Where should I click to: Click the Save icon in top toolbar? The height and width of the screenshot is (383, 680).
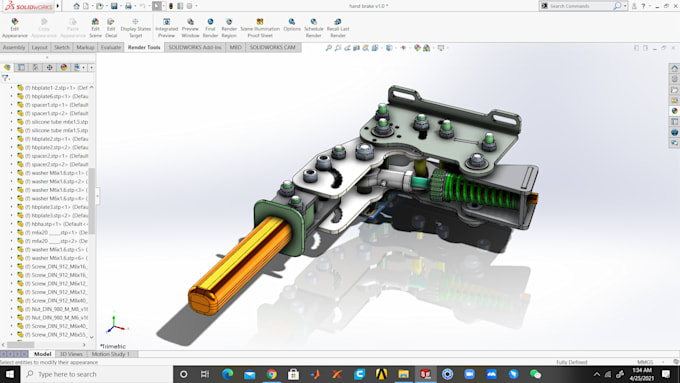114,6
